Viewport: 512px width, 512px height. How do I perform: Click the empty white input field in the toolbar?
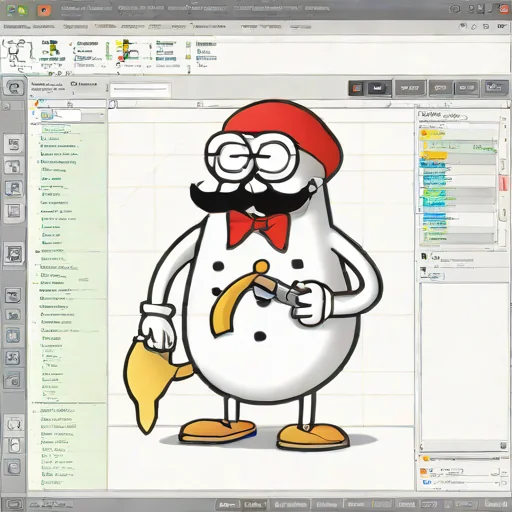pyautogui.click(x=140, y=89)
